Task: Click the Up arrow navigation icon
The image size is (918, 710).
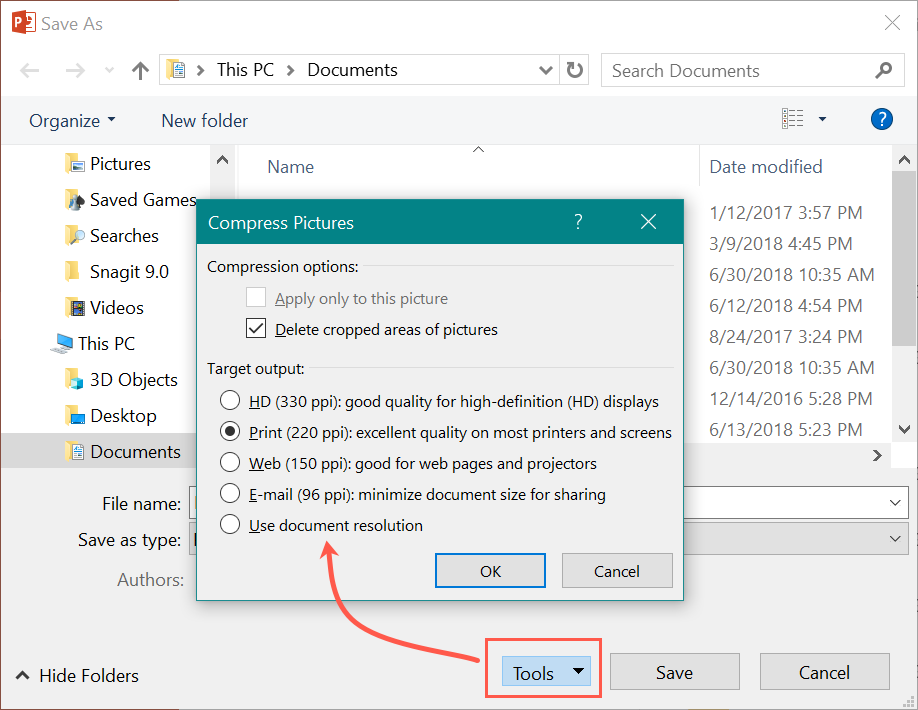Action: tap(140, 71)
